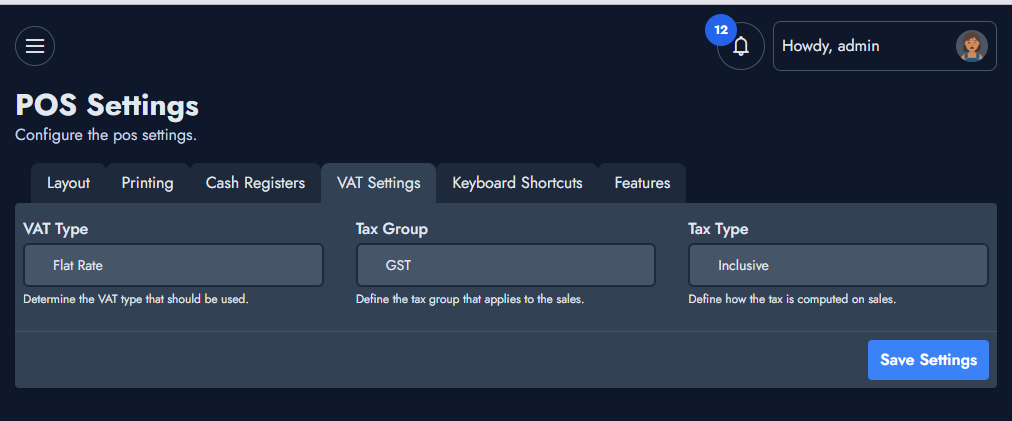The width and height of the screenshot is (1012, 421).
Task: Click the POS Settings page heading
Action: (107, 105)
